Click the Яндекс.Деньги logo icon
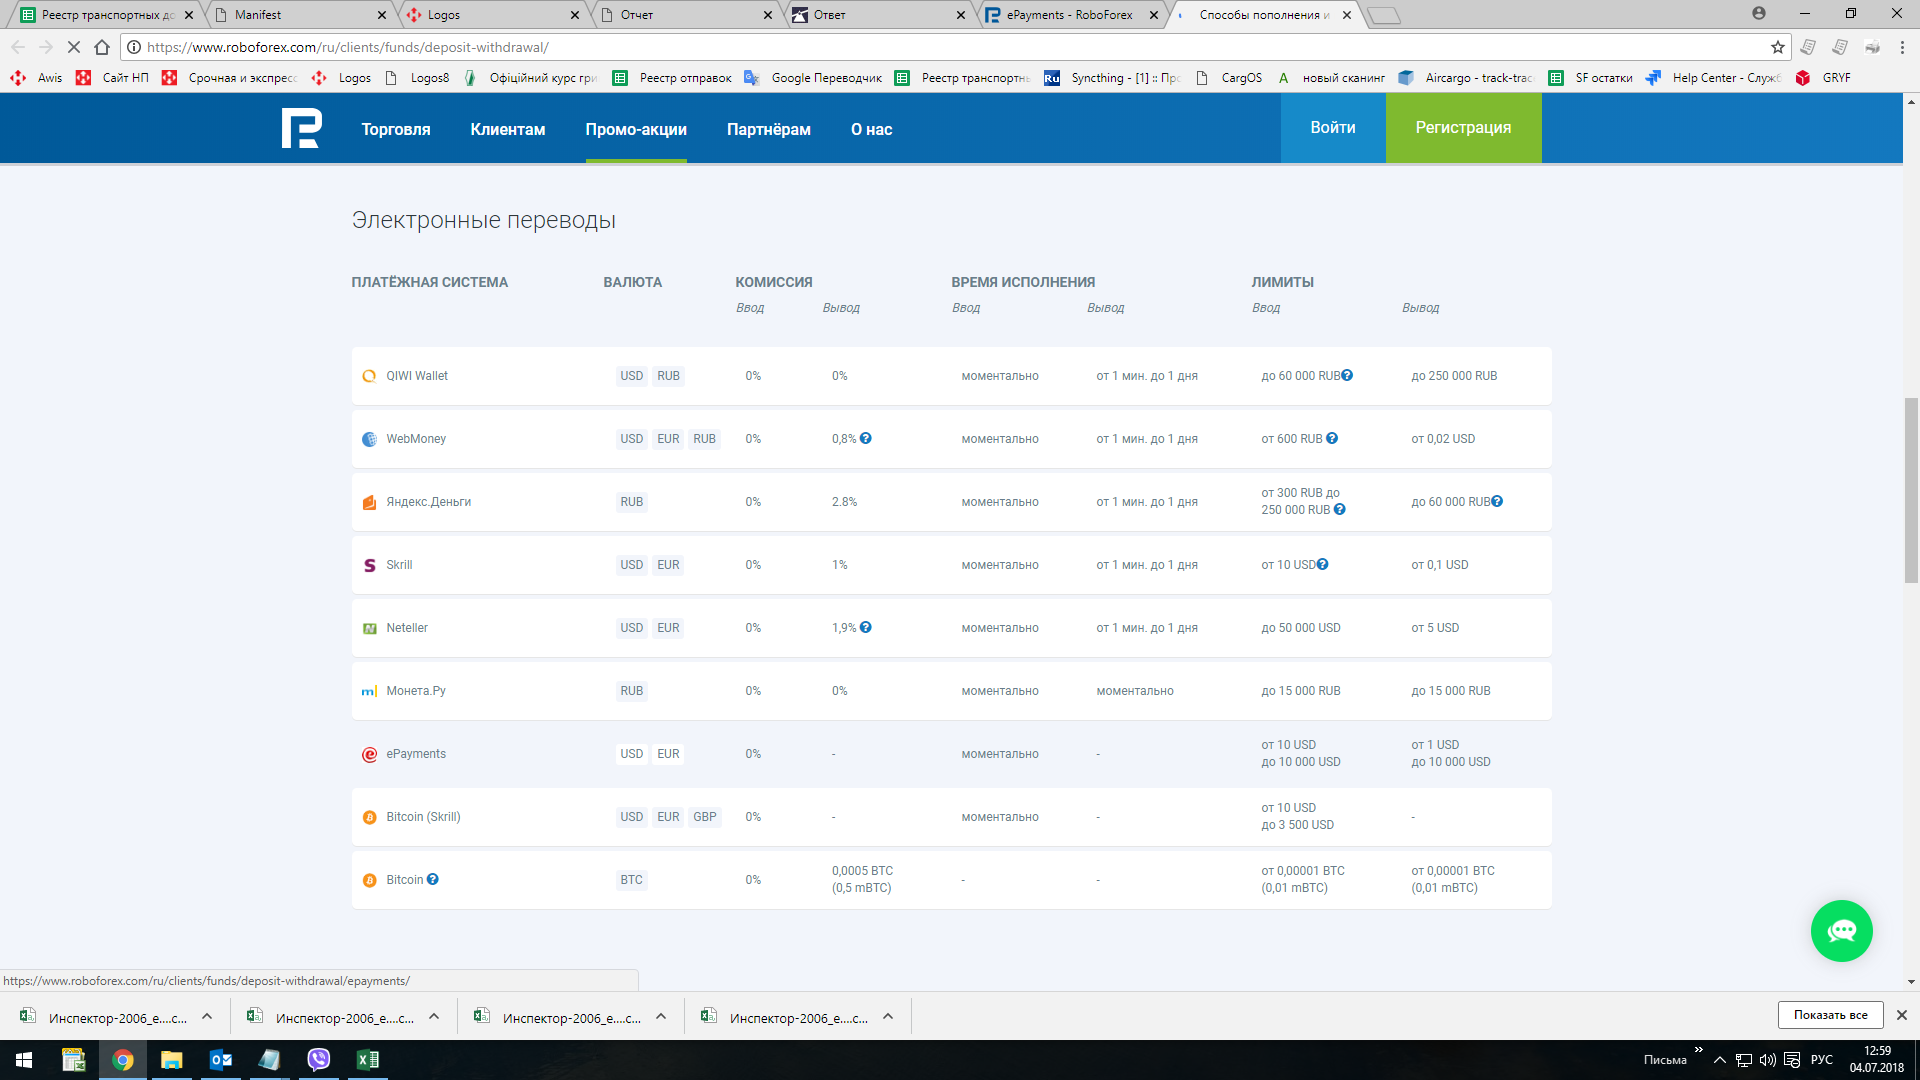 (369, 502)
